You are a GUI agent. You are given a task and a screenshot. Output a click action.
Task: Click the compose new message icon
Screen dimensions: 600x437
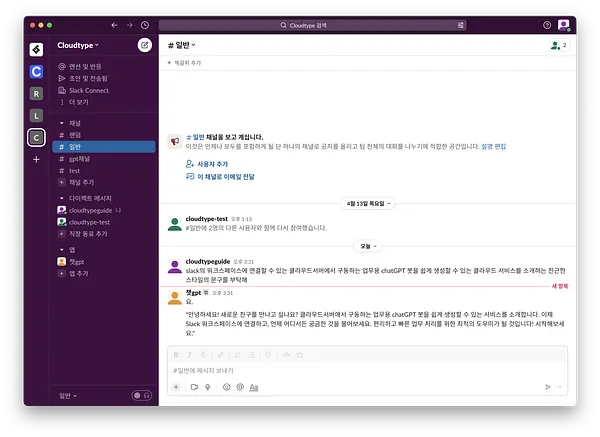tap(145, 45)
